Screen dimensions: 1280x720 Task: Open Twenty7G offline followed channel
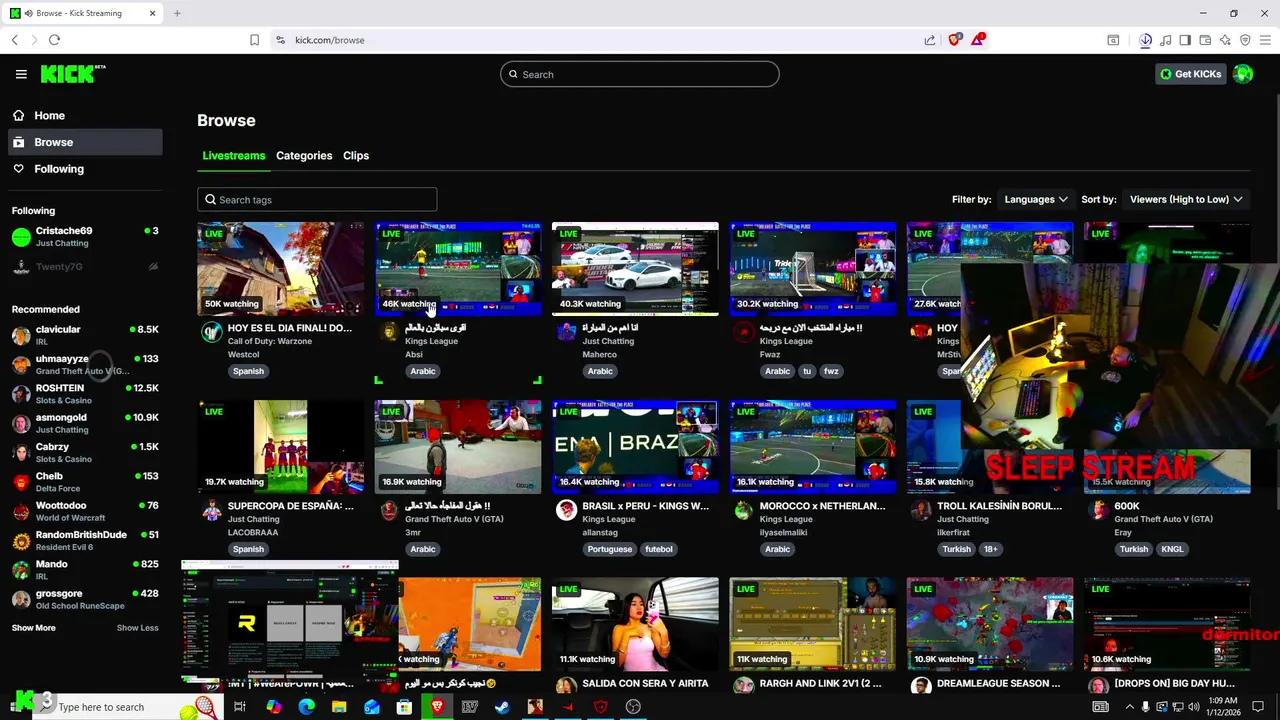tap(85, 267)
